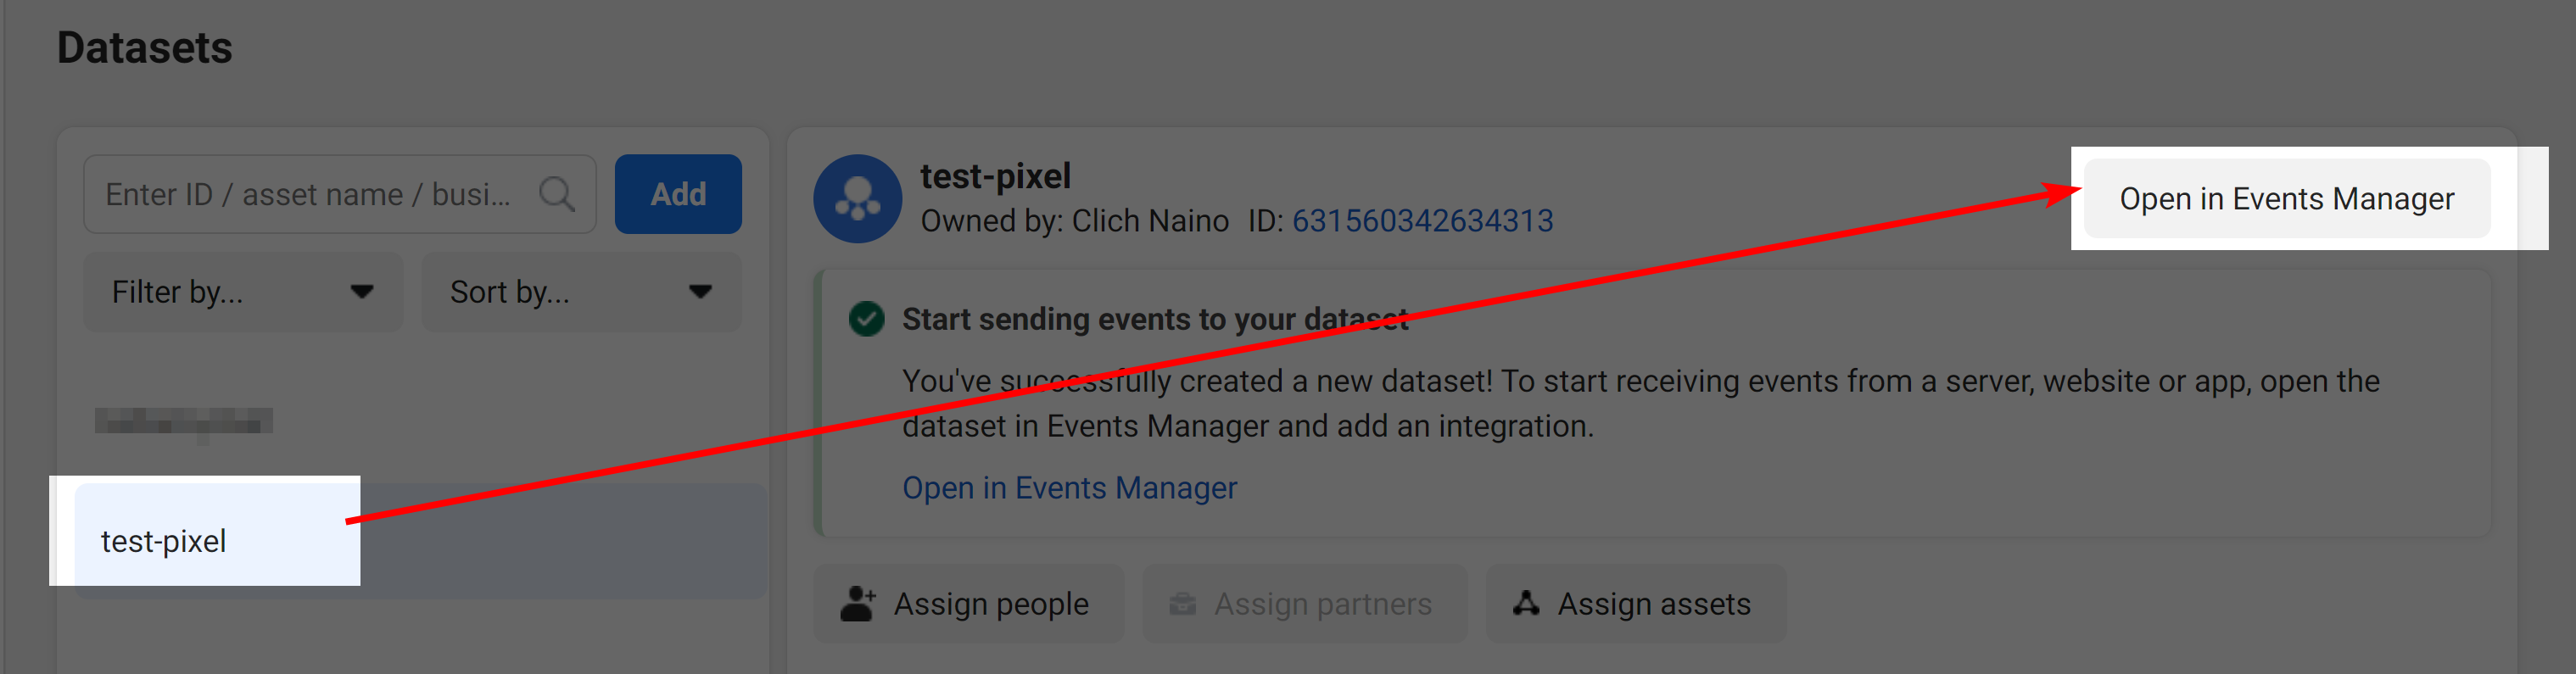Click the Sort by dropdown arrow
Screen dimensions: 2576x674
point(700,292)
